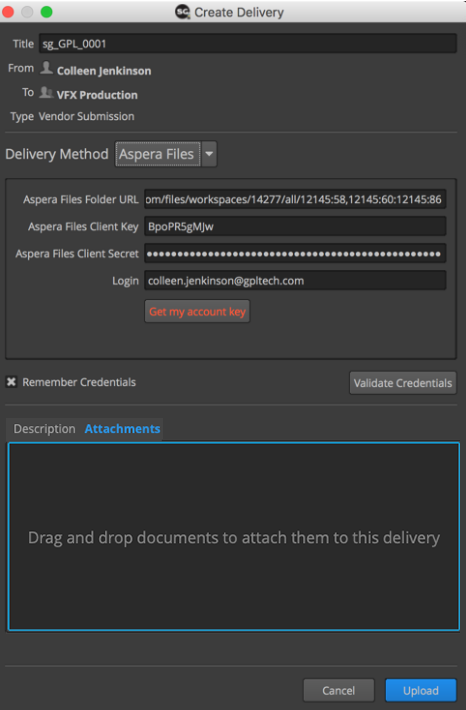
Task: Click Get my account key button
Action: point(197,312)
